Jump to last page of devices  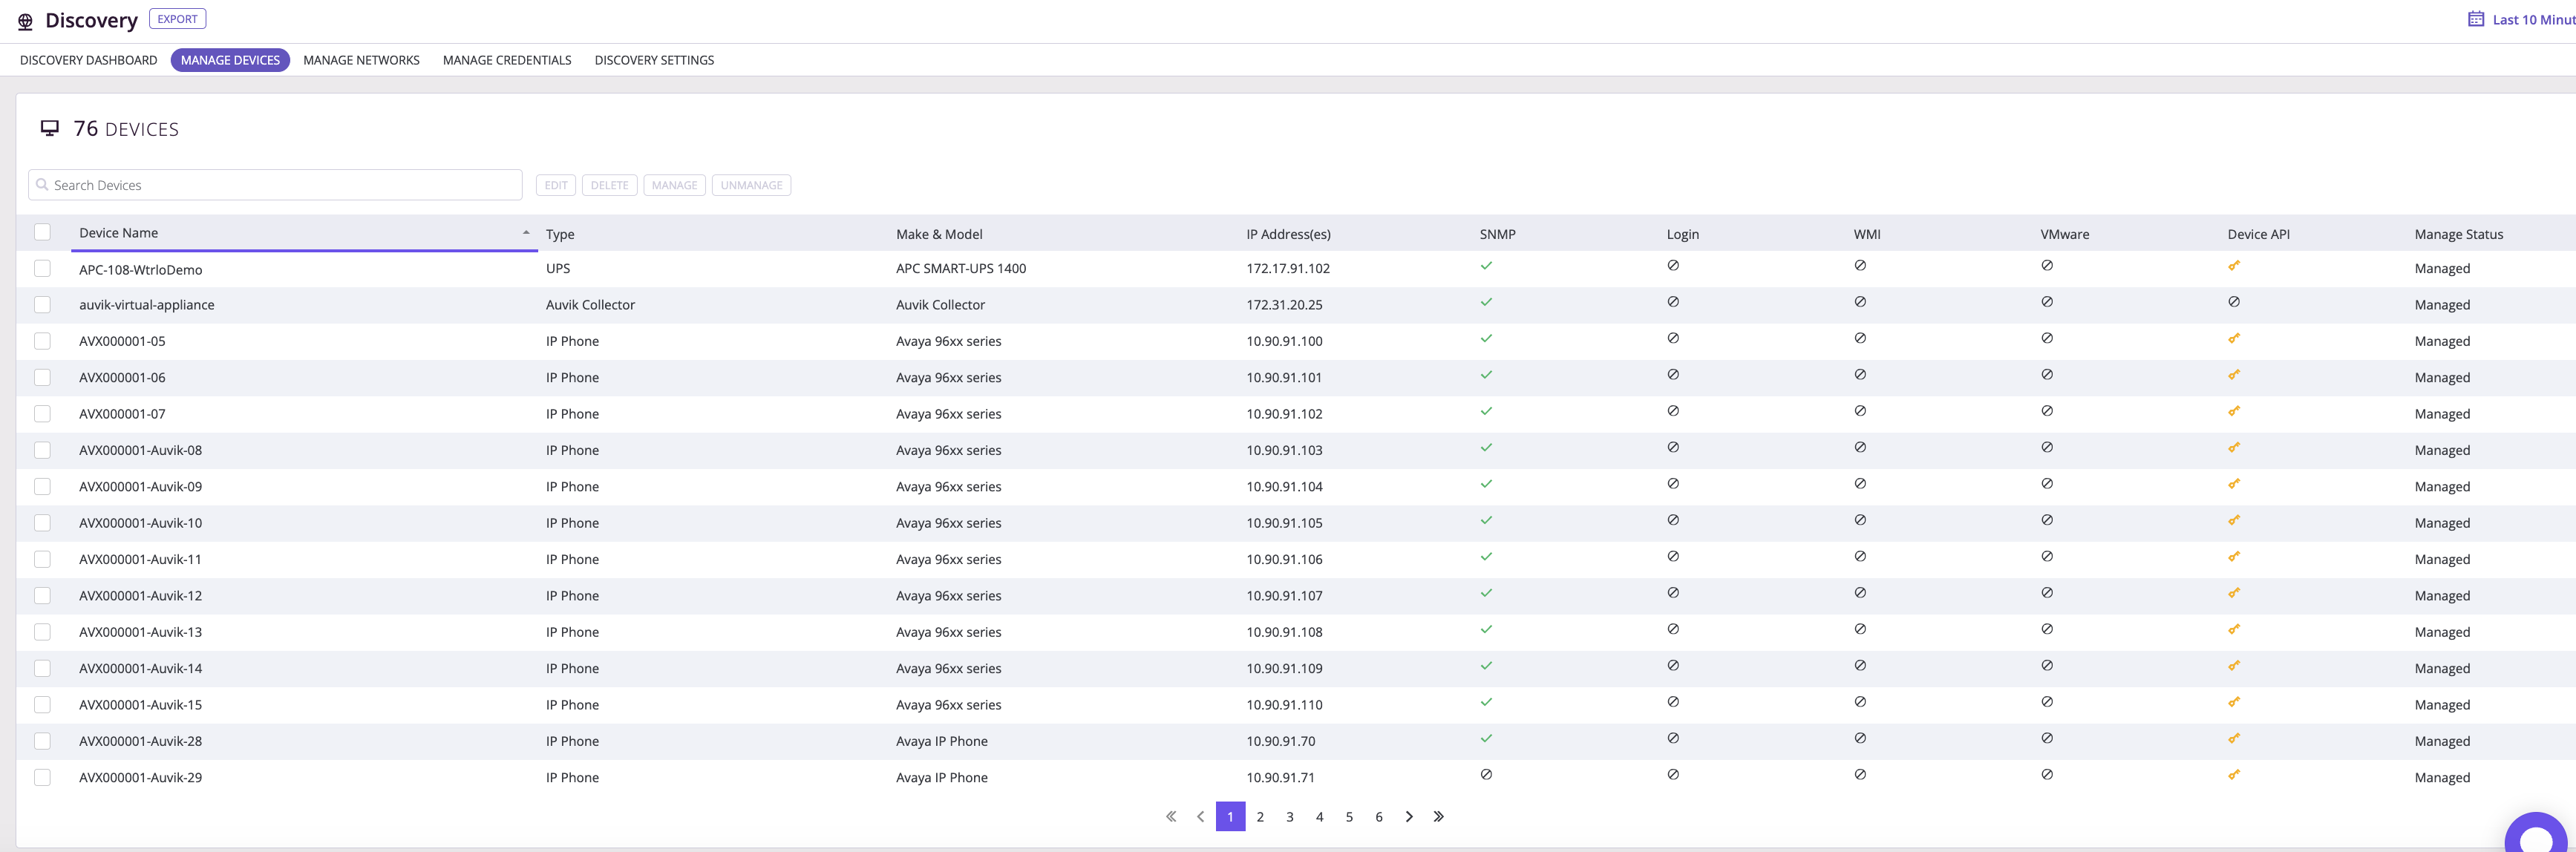click(x=1438, y=817)
